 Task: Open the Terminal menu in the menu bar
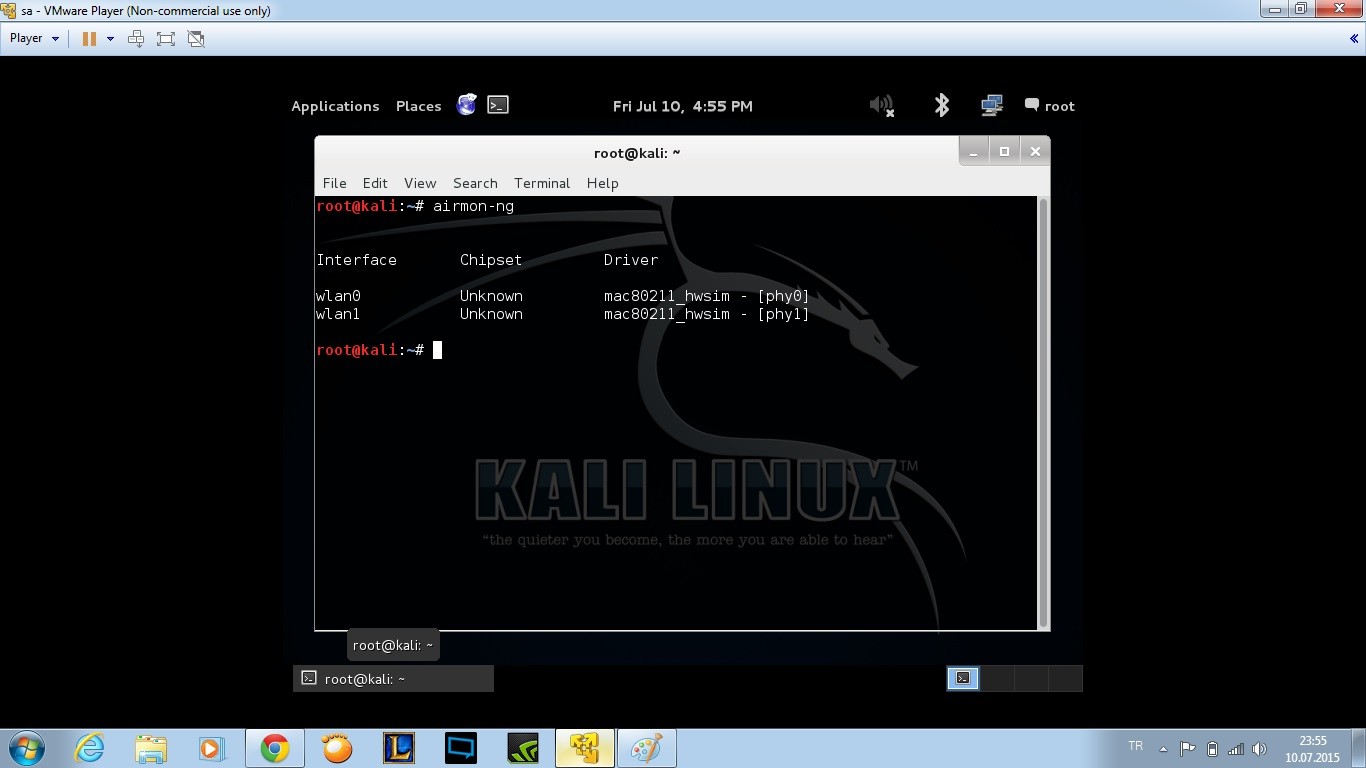(x=542, y=183)
